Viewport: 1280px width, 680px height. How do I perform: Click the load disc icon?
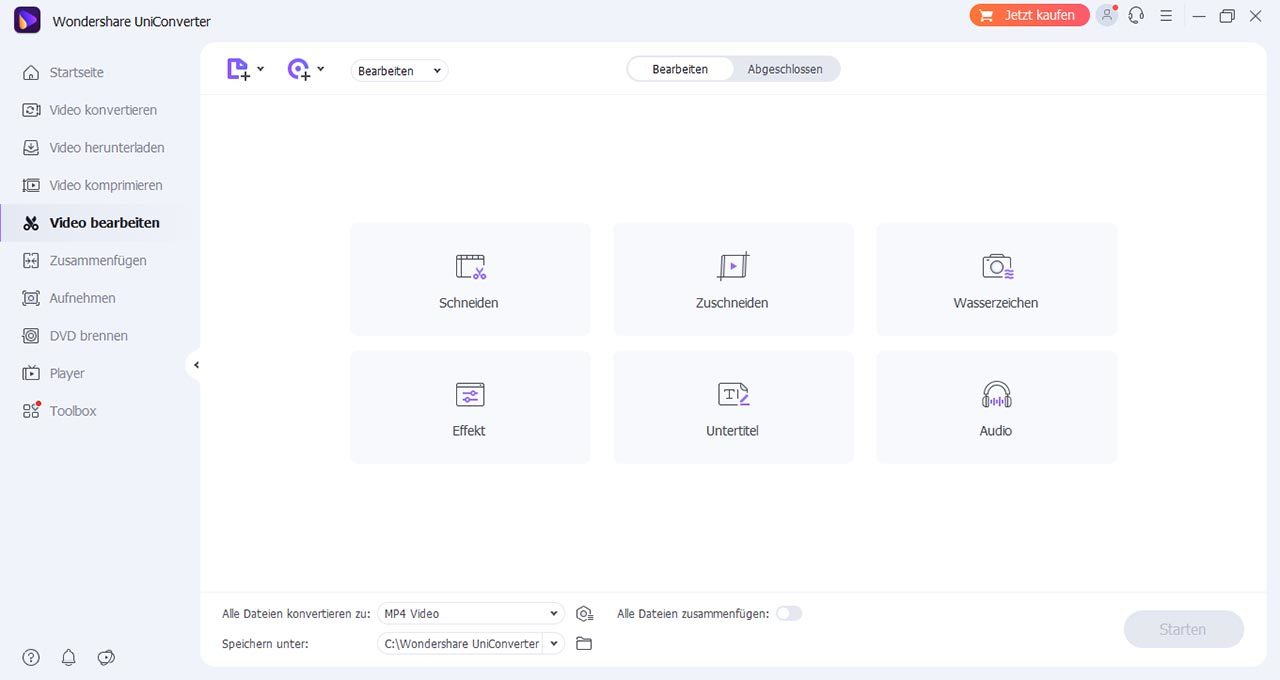point(298,69)
